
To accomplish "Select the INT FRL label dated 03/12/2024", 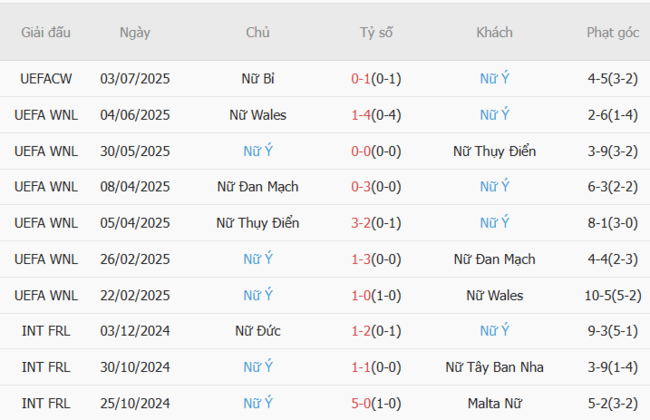I will (46, 331).
